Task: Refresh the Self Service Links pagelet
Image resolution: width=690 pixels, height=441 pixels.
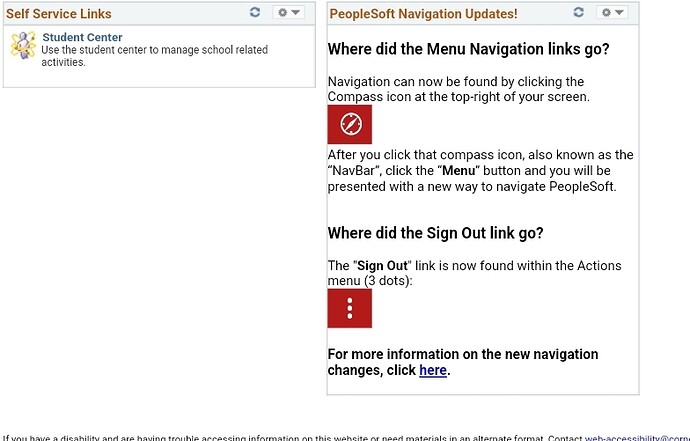Action: point(255,12)
